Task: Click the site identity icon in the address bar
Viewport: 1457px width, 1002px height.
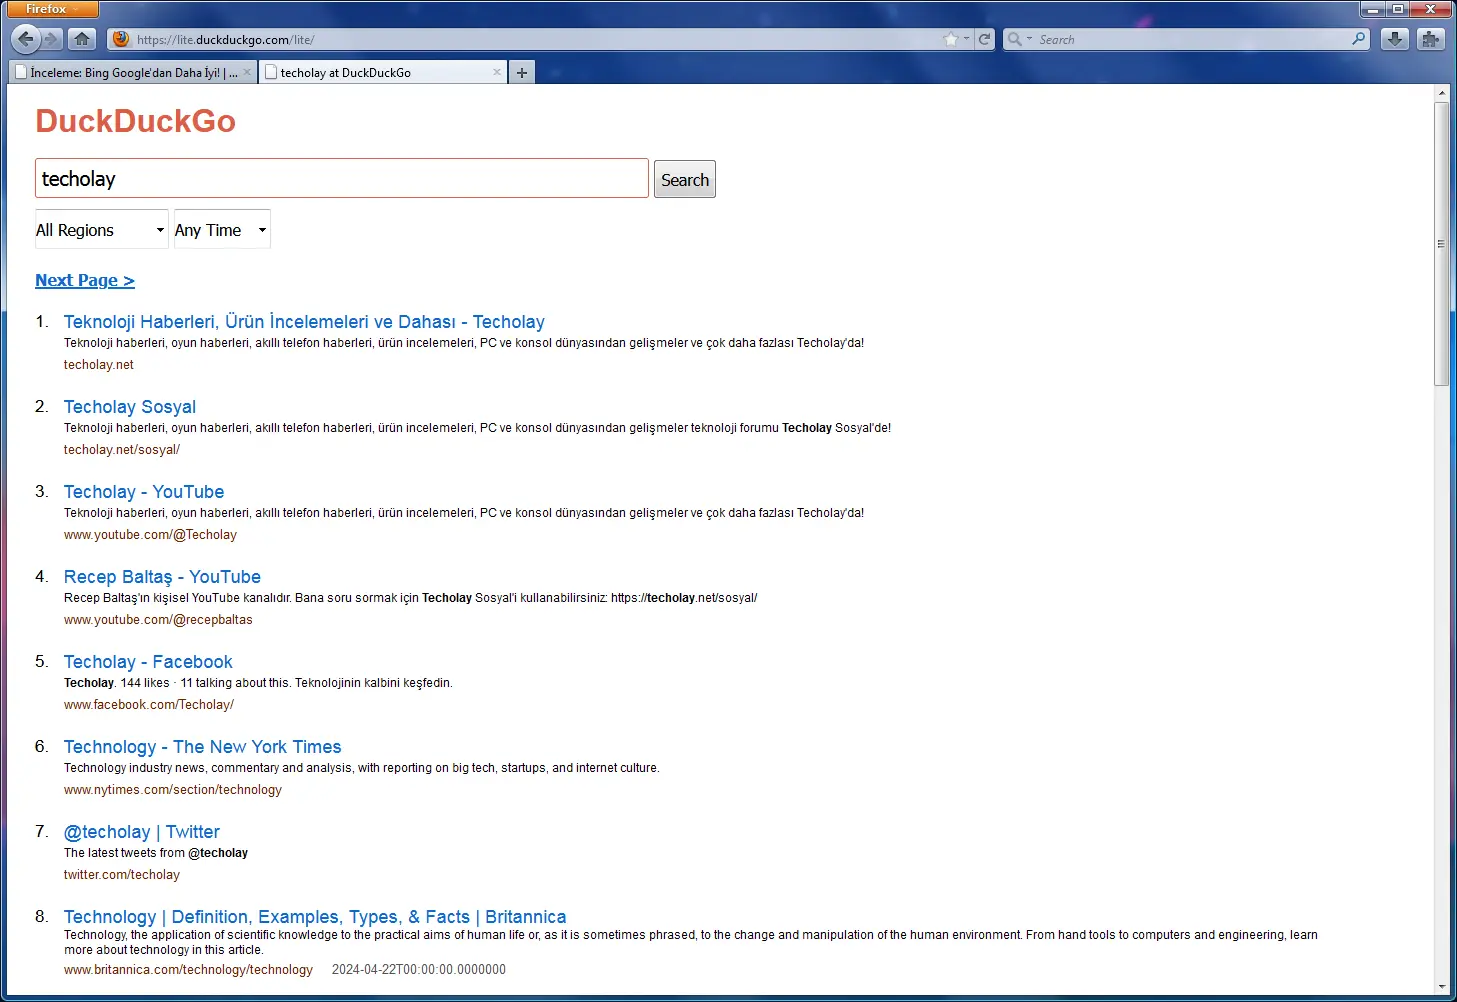Action: pyautogui.click(x=121, y=39)
